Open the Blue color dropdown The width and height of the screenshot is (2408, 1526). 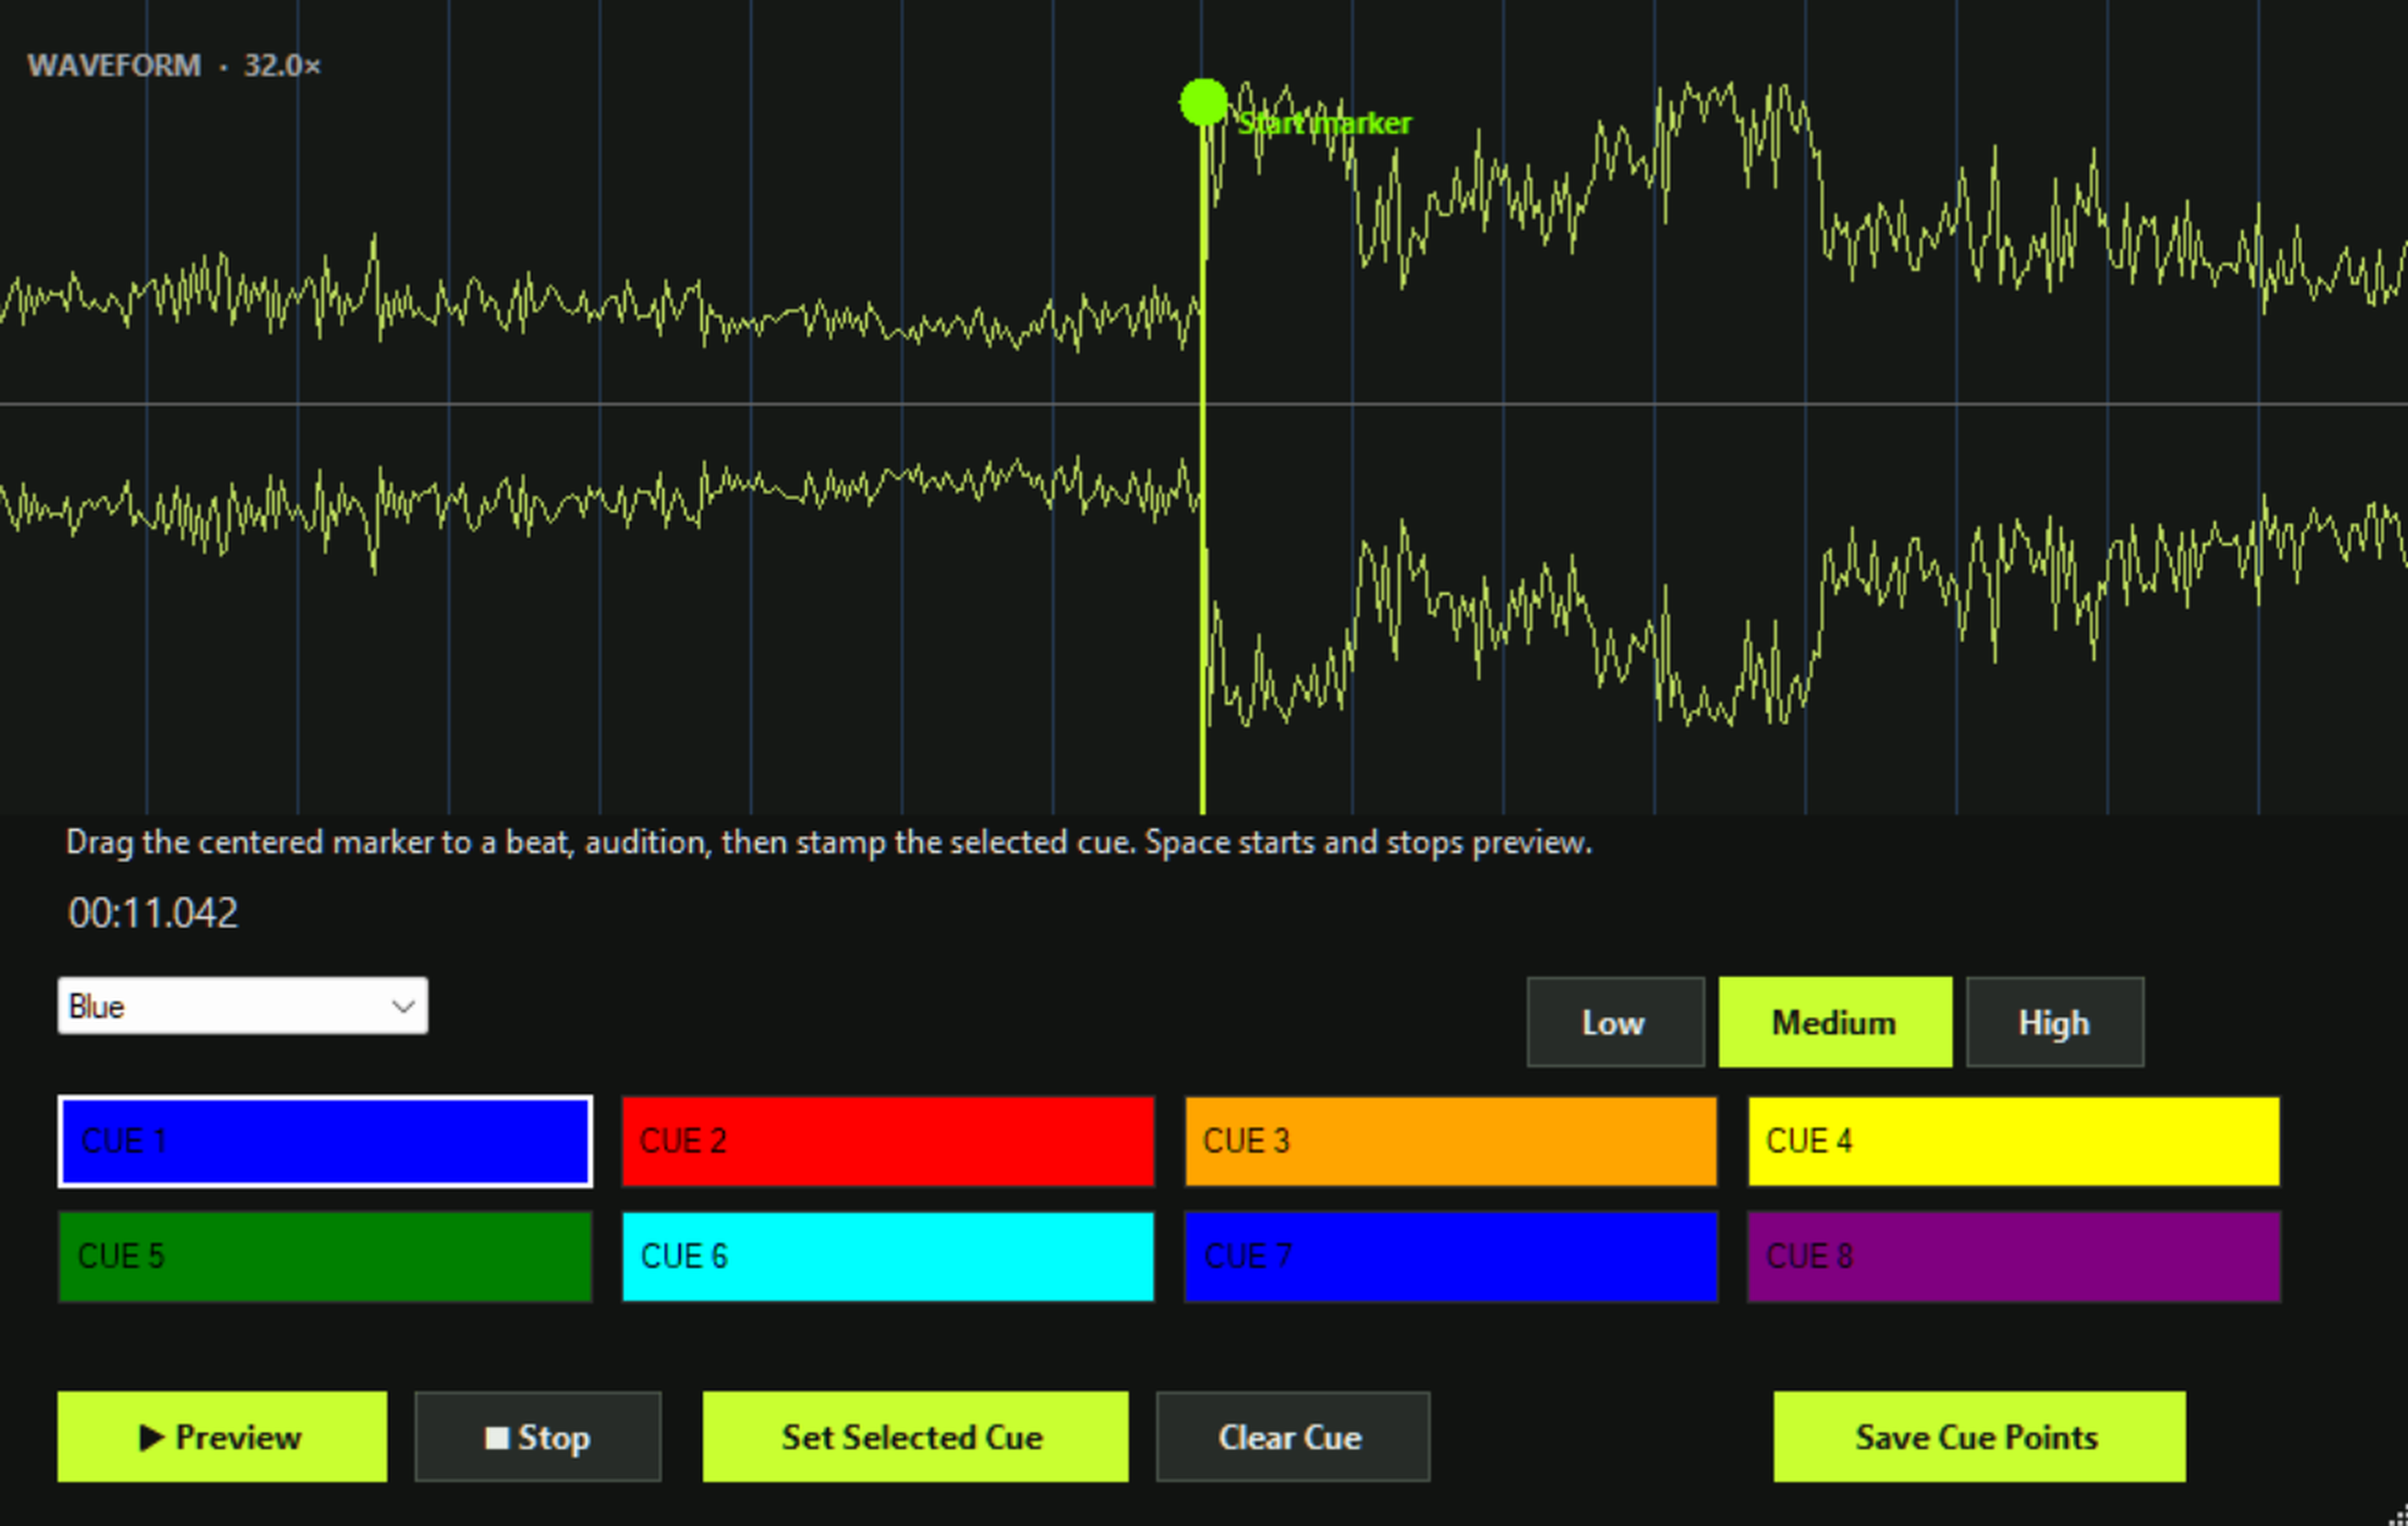(243, 1005)
